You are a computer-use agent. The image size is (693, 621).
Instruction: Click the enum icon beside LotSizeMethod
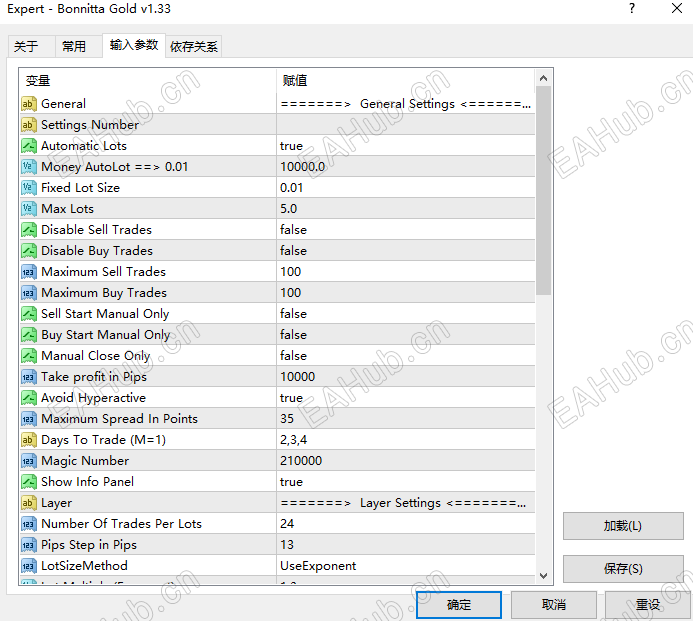pyautogui.click(x=29, y=566)
